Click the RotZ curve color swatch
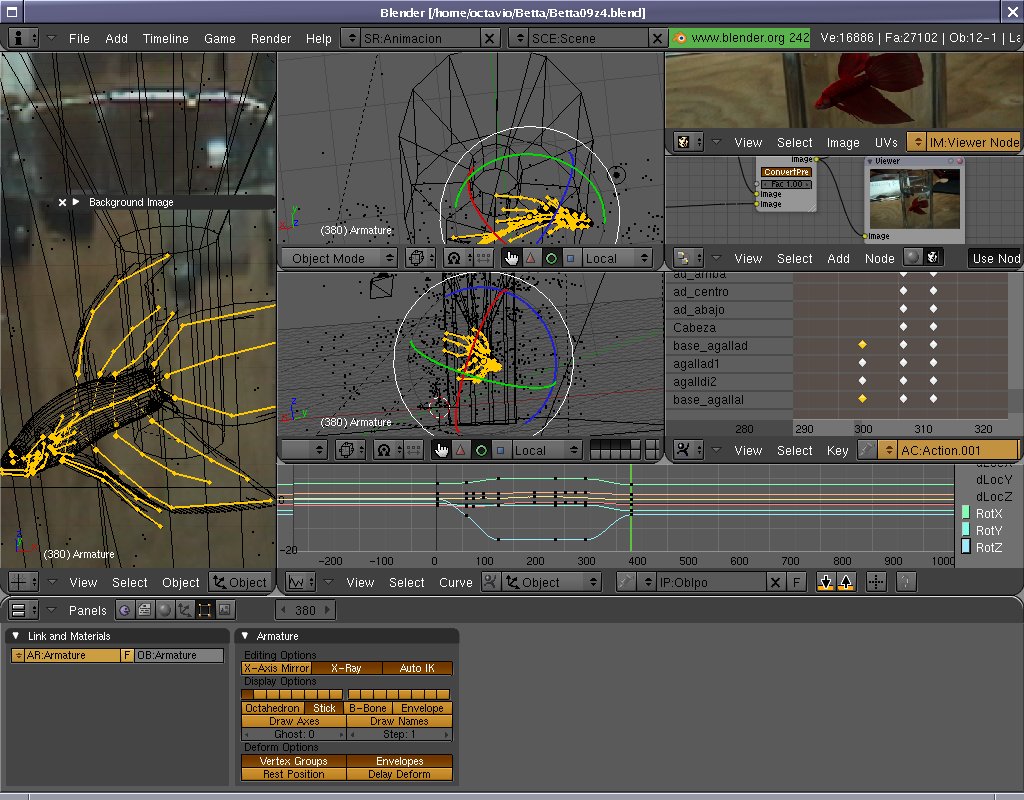 click(966, 546)
